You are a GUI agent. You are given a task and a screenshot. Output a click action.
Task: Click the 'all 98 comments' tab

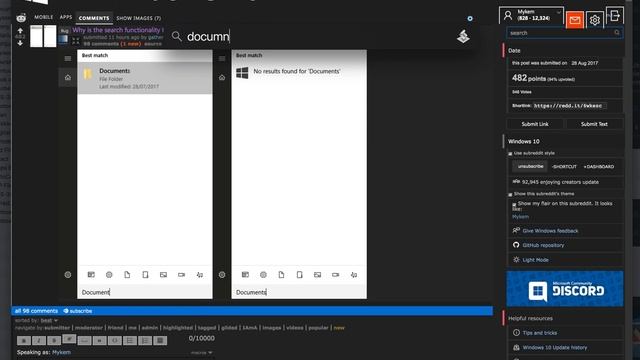[x=36, y=311]
